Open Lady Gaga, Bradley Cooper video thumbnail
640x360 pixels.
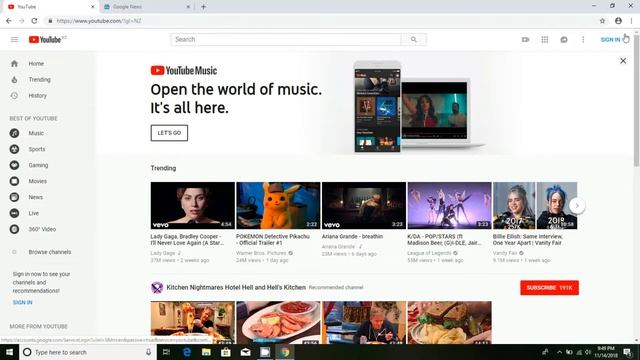pos(193,205)
